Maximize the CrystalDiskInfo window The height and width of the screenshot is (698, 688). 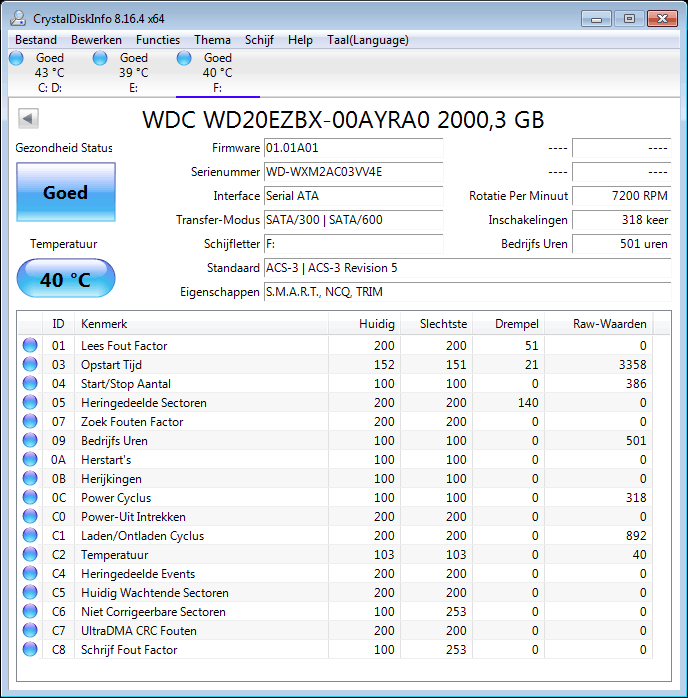629,19
